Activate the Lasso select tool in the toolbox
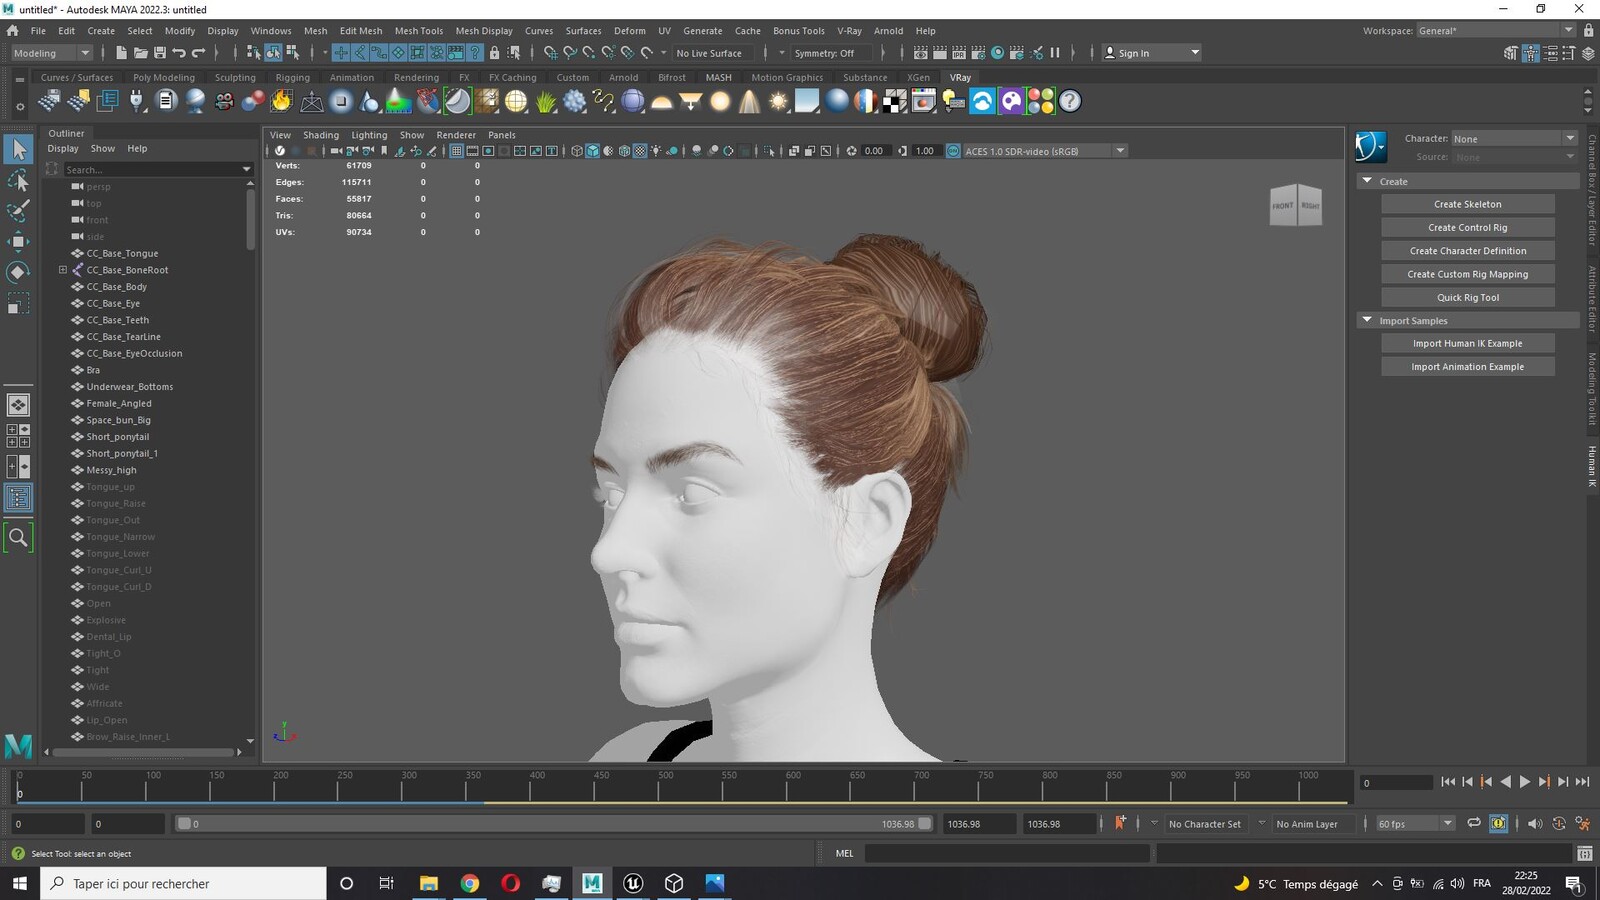The width and height of the screenshot is (1600, 900). (x=18, y=181)
